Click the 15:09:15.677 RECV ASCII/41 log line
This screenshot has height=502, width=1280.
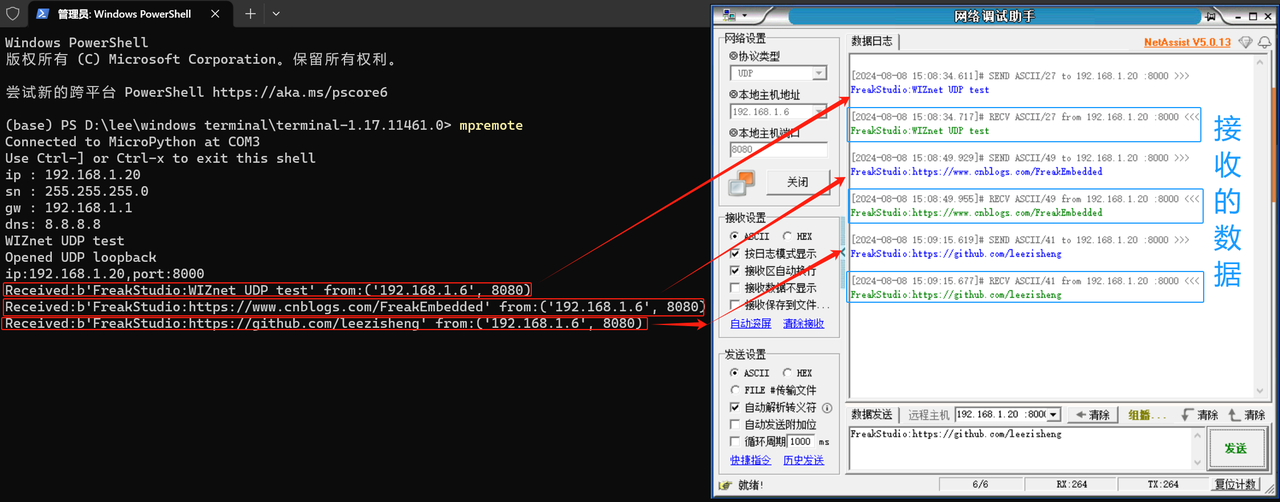[x=1025, y=281]
